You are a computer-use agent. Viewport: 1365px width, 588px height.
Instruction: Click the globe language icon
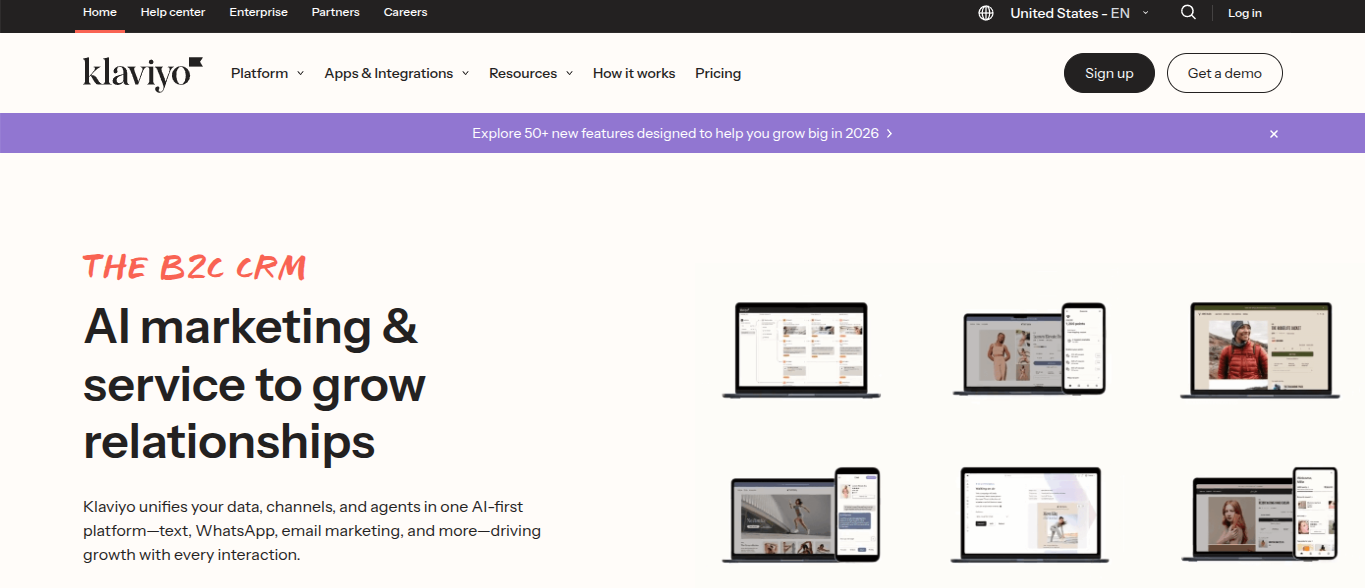pos(985,13)
